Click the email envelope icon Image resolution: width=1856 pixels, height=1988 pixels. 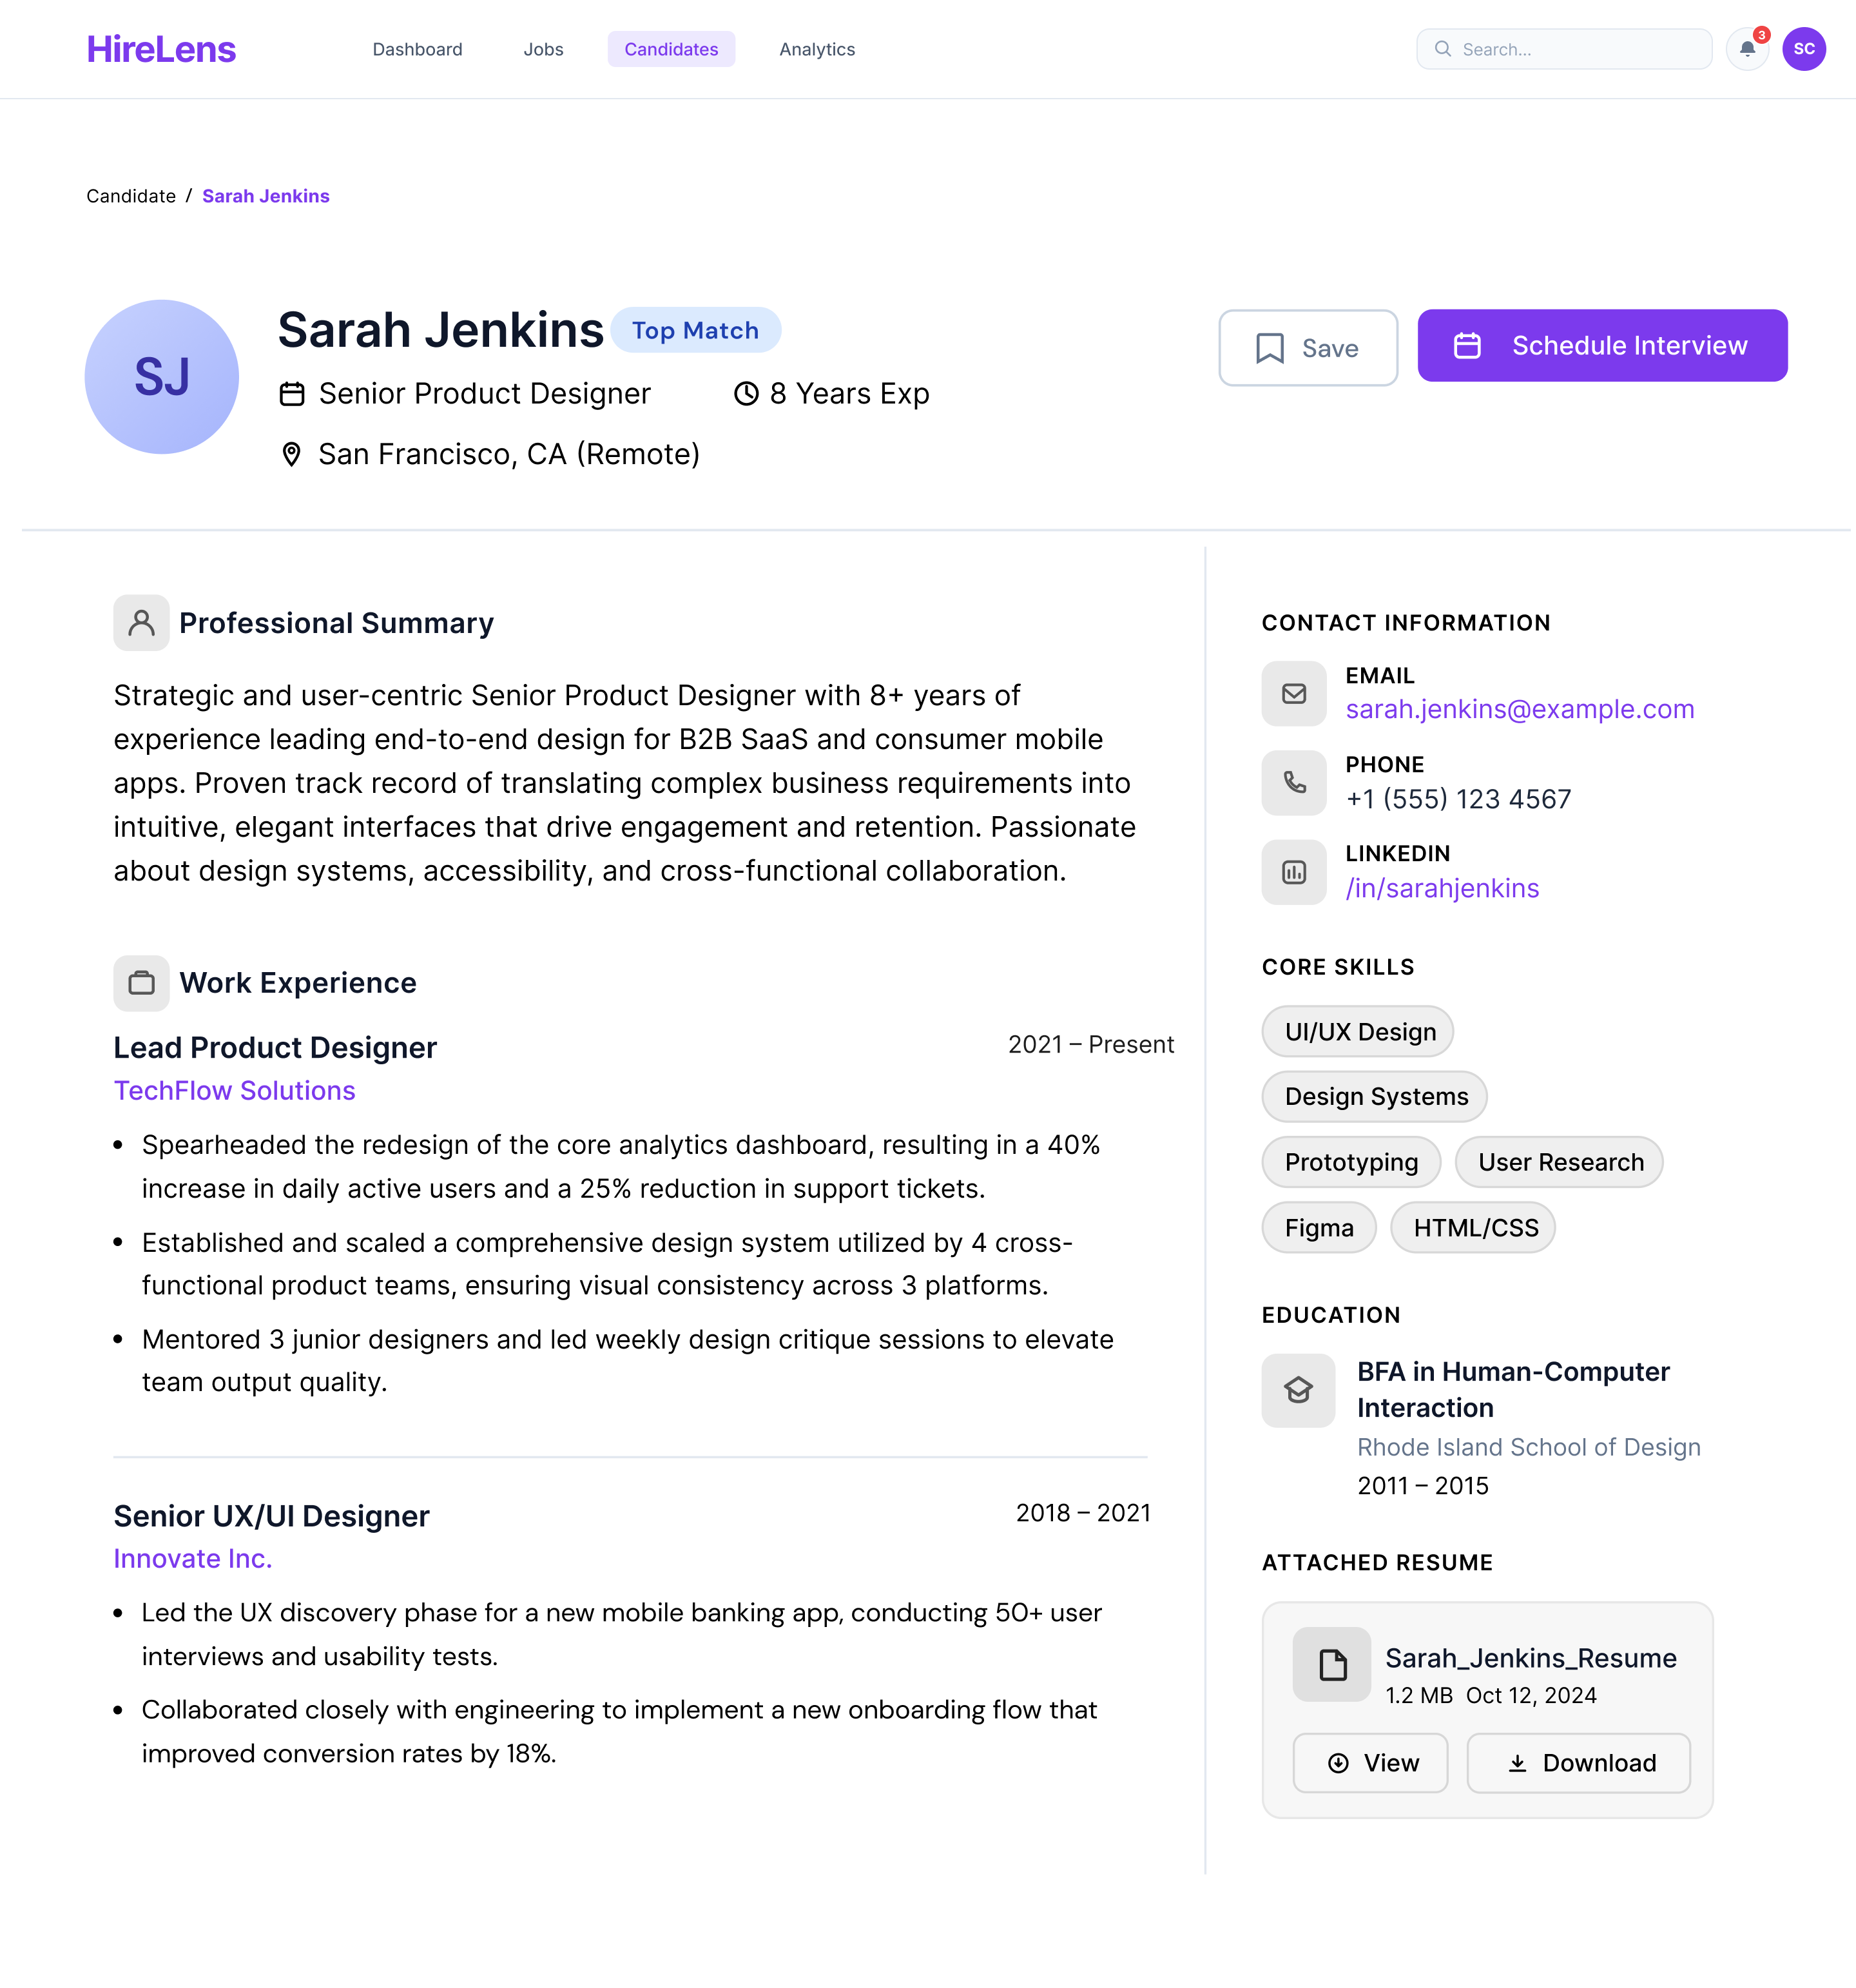[x=1294, y=693]
